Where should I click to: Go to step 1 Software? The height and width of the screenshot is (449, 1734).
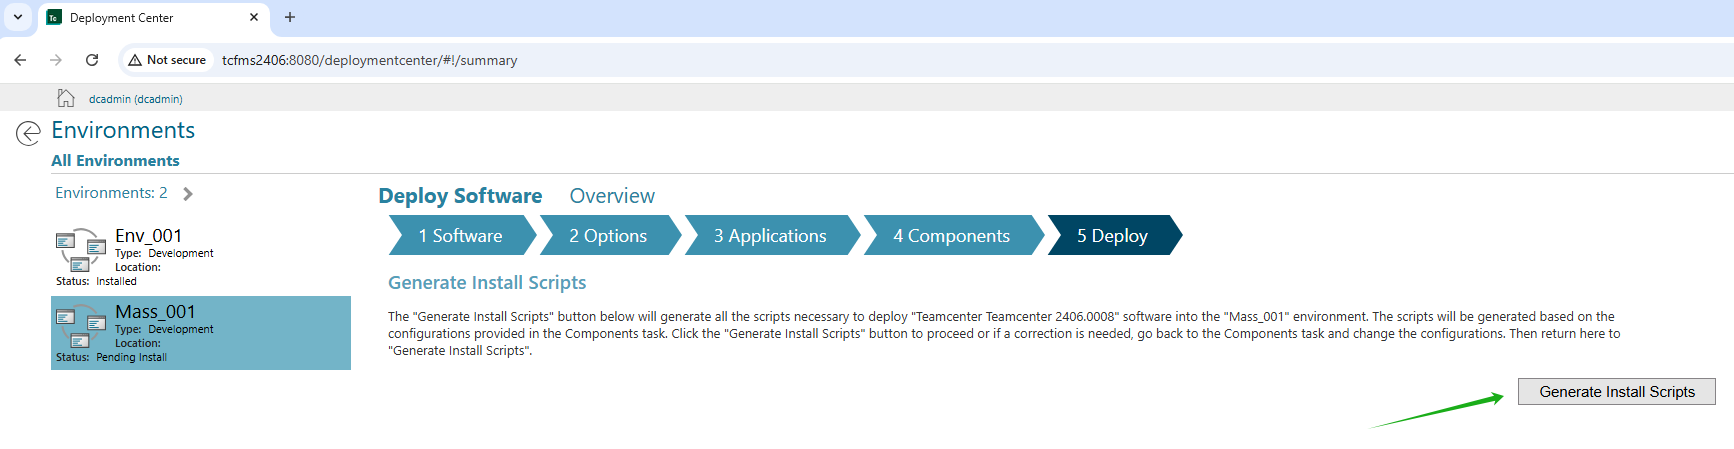tap(461, 236)
